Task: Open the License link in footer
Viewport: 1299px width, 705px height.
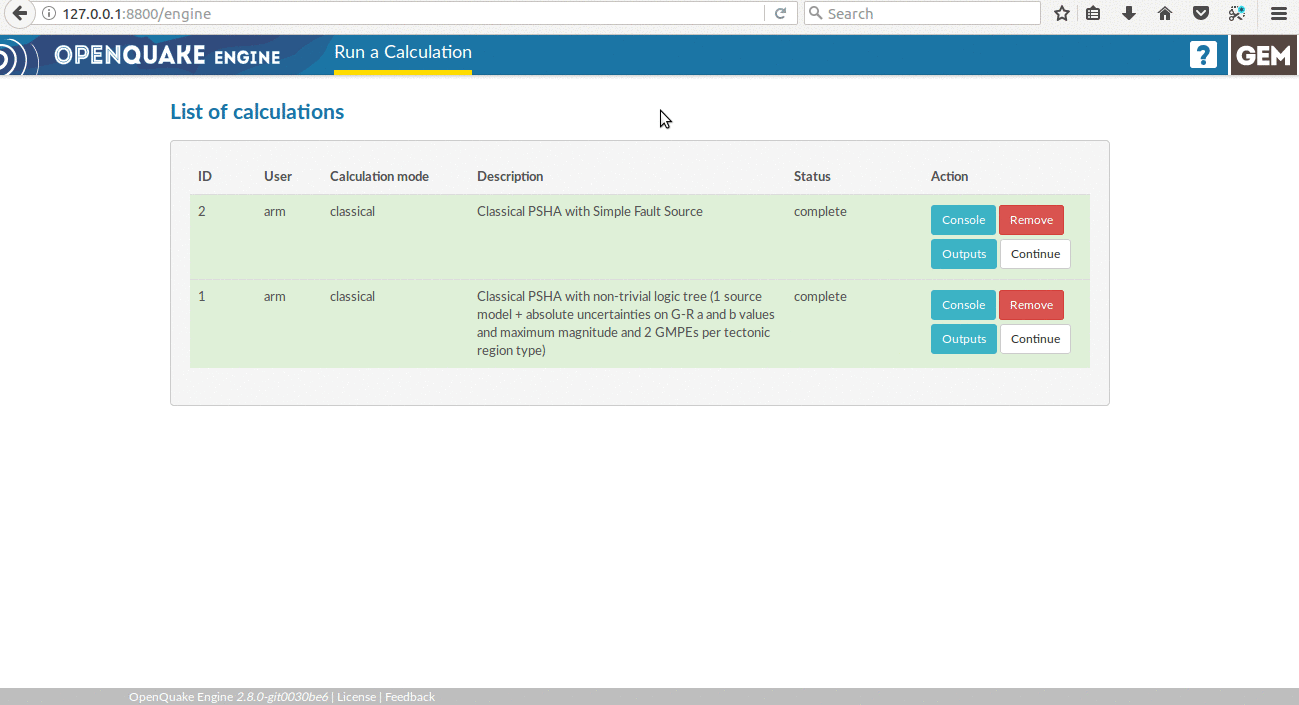Action: coord(356,697)
